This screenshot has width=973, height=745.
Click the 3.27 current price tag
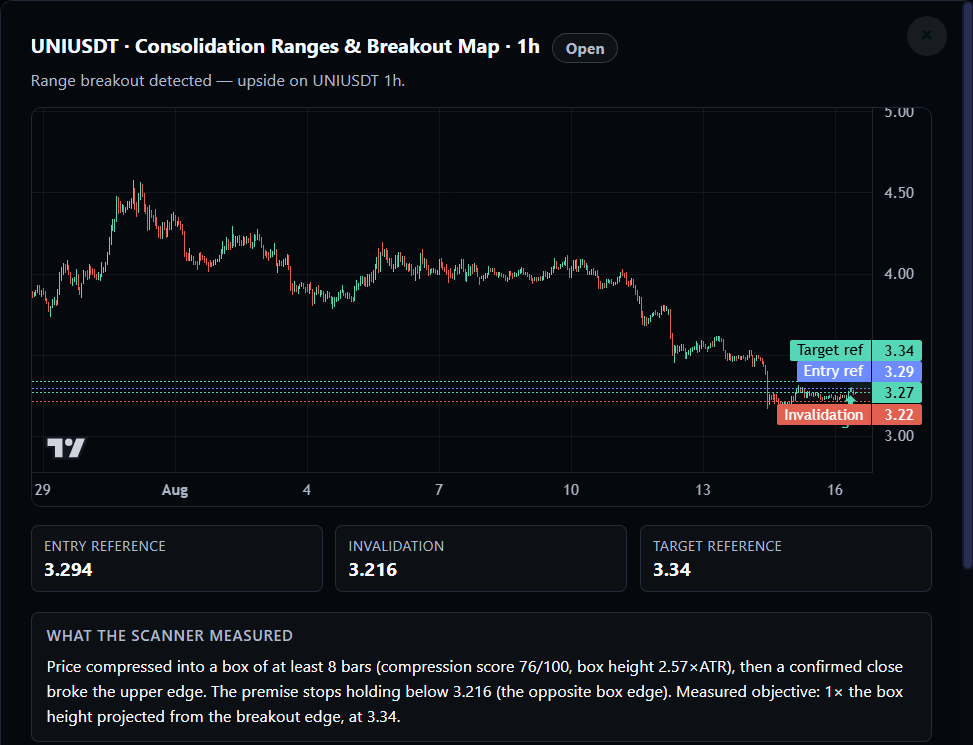tap(897, 393)
